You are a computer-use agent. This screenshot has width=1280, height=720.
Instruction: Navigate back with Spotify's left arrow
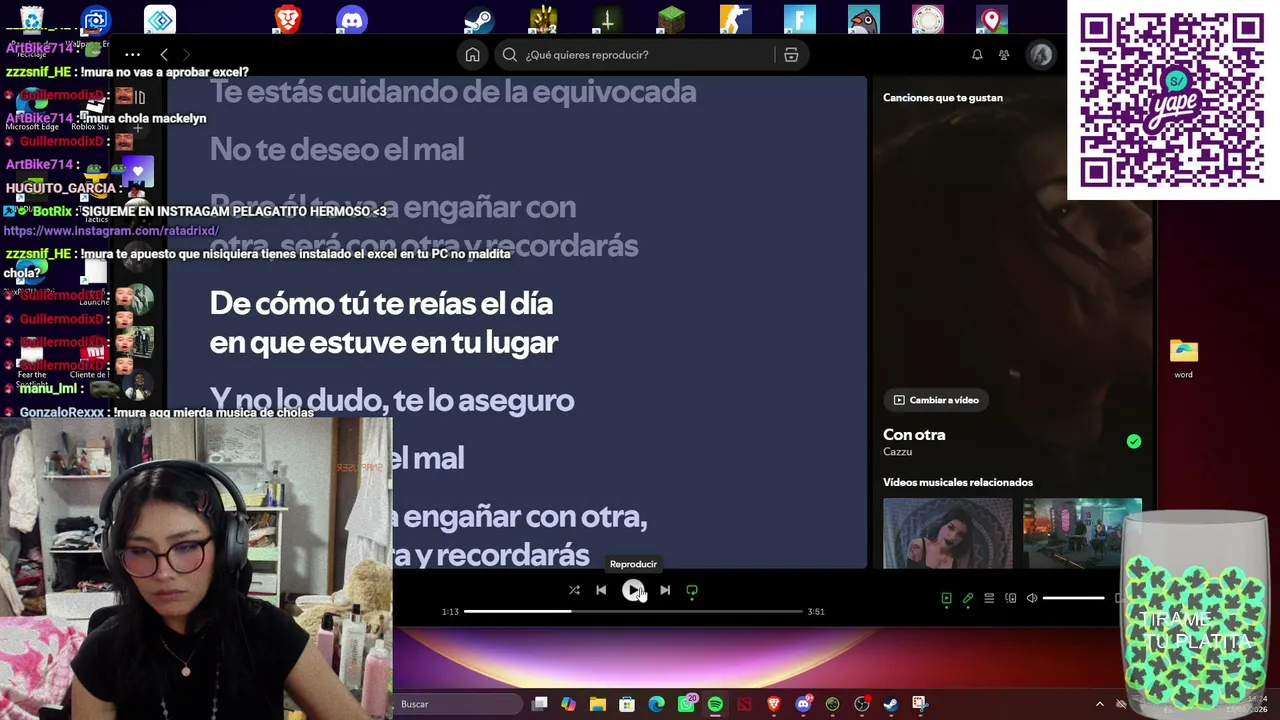tap(164, 55)
